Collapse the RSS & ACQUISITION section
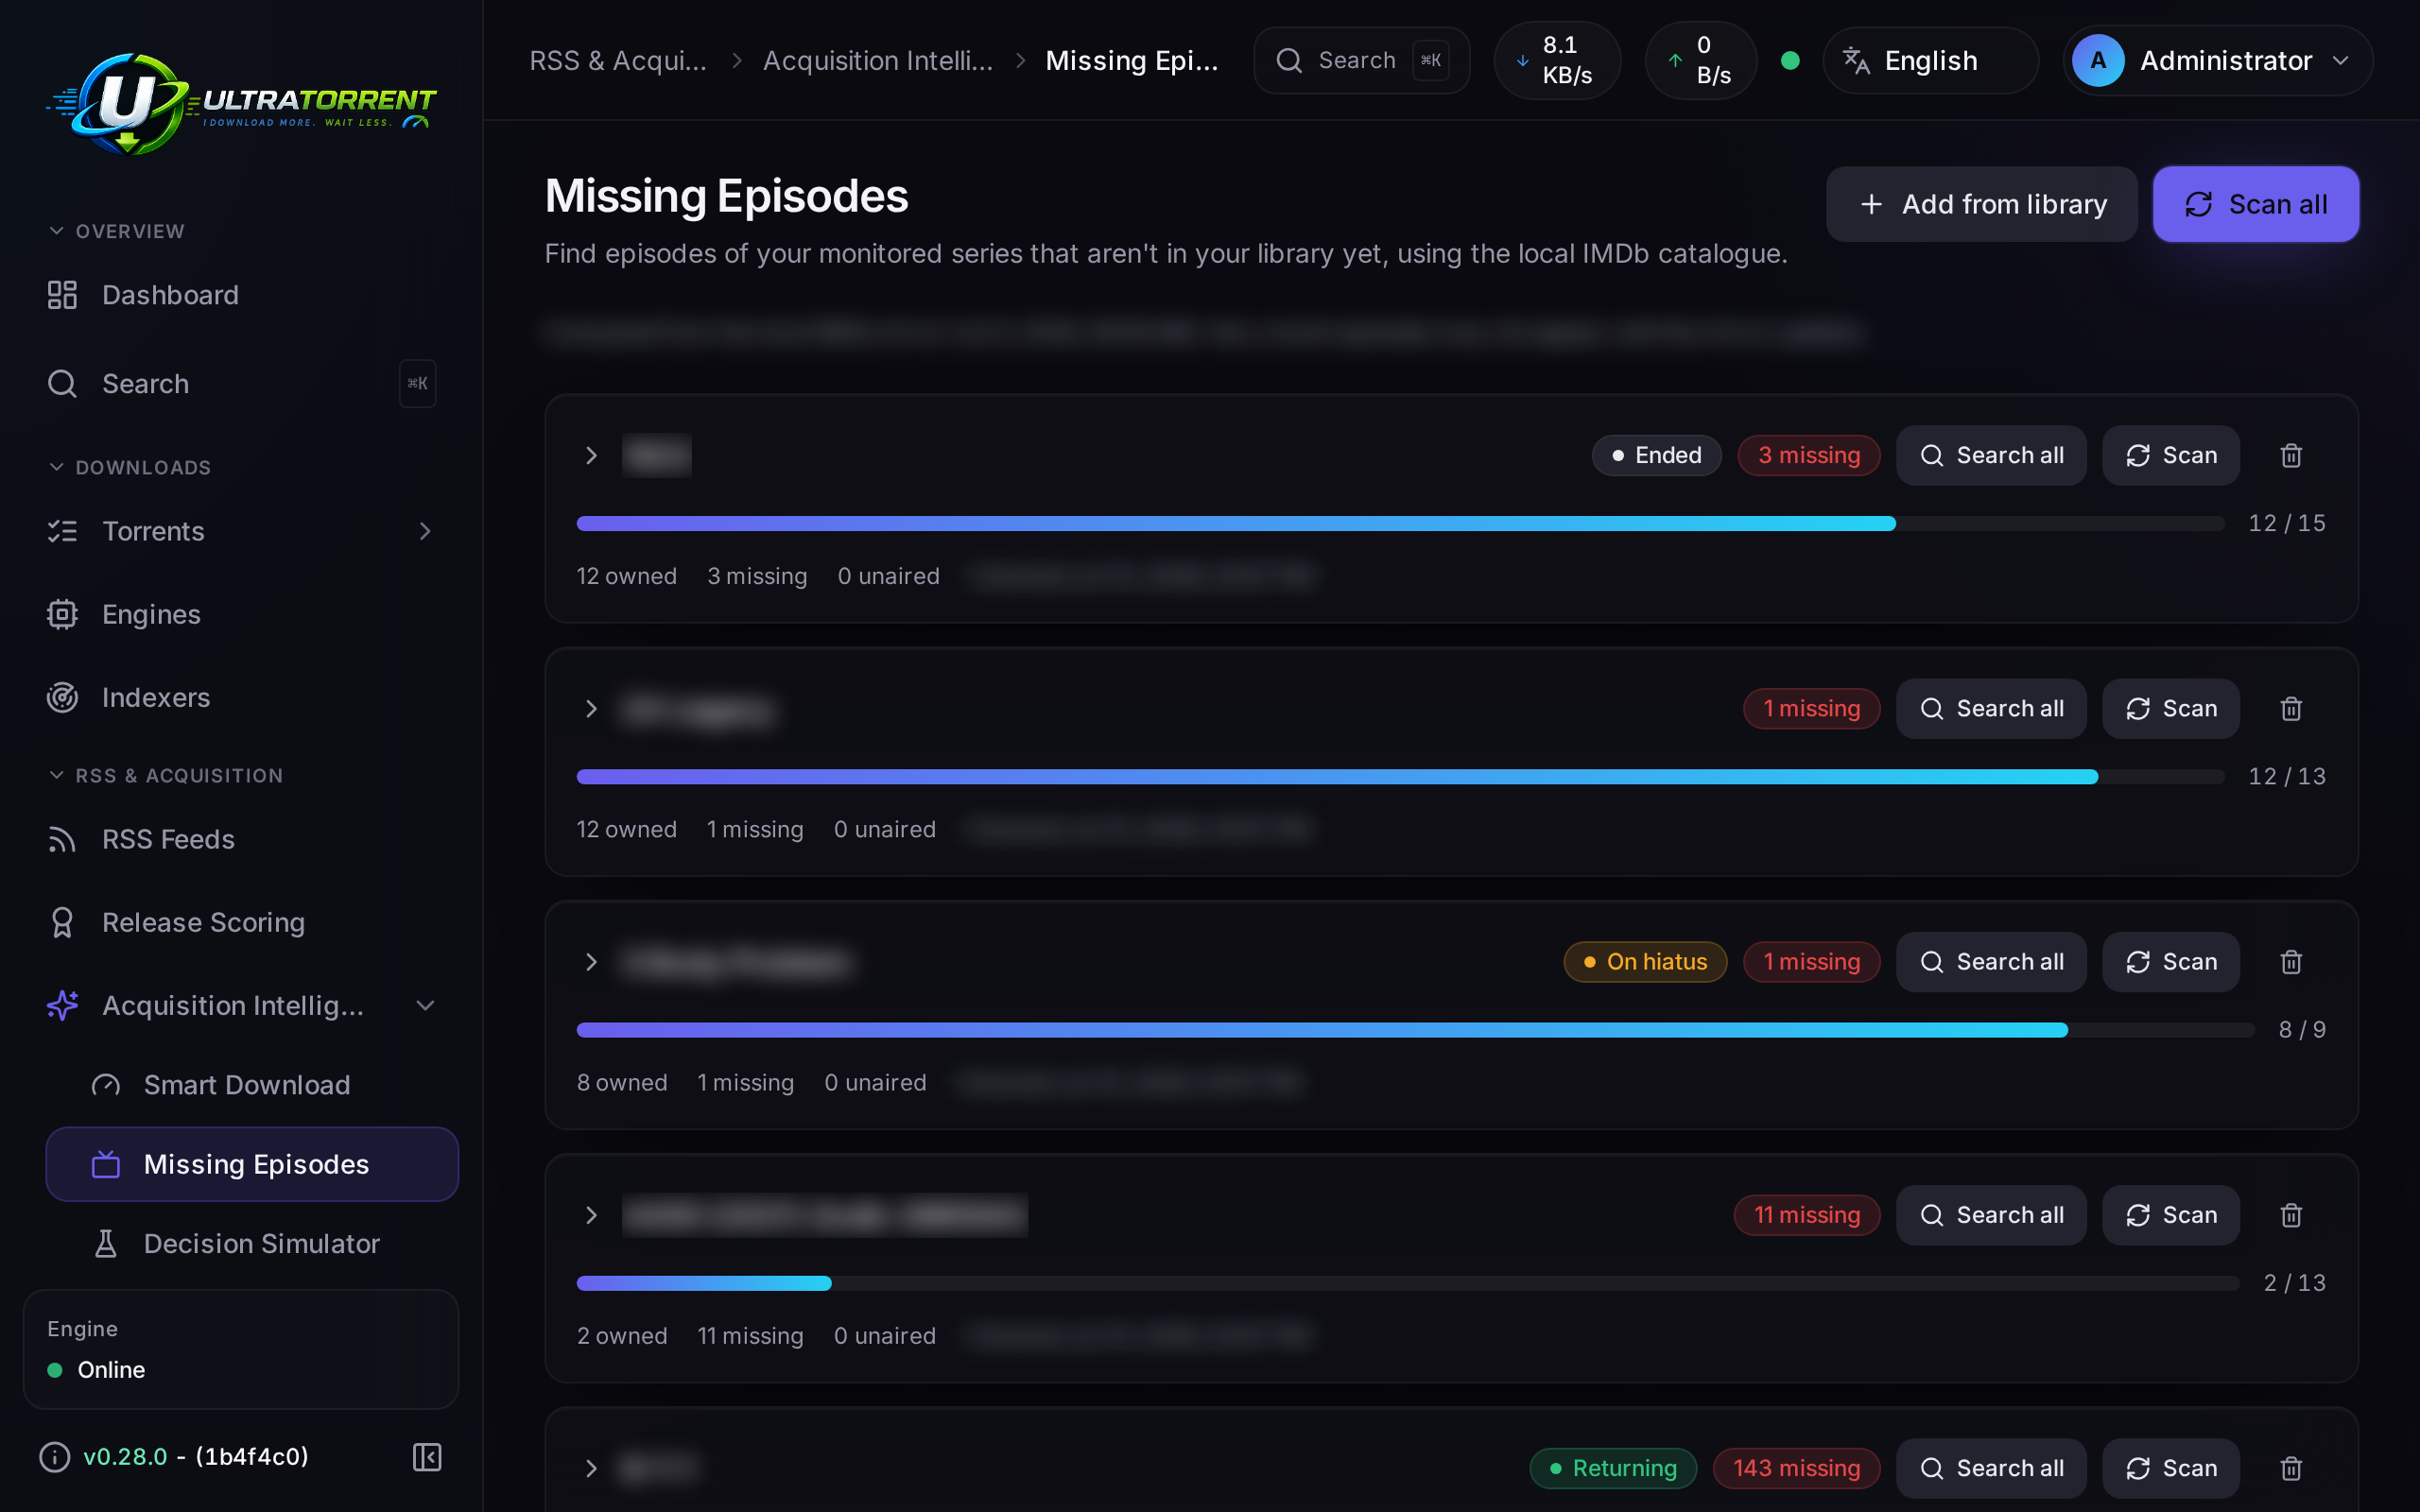This screenshot has width=2420, height=1512. point(165,775)
